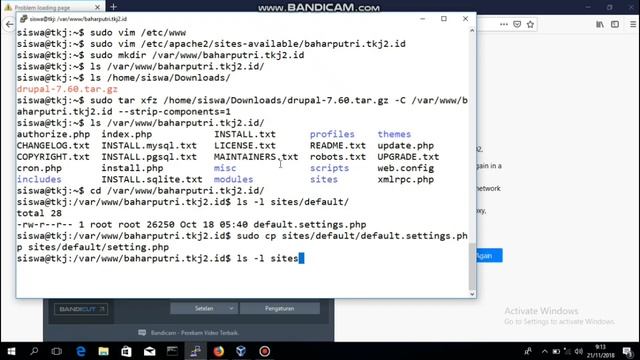This screenshot has height=360, width=640.
Task: Open network icon in system tray
Action: [567, 351]
